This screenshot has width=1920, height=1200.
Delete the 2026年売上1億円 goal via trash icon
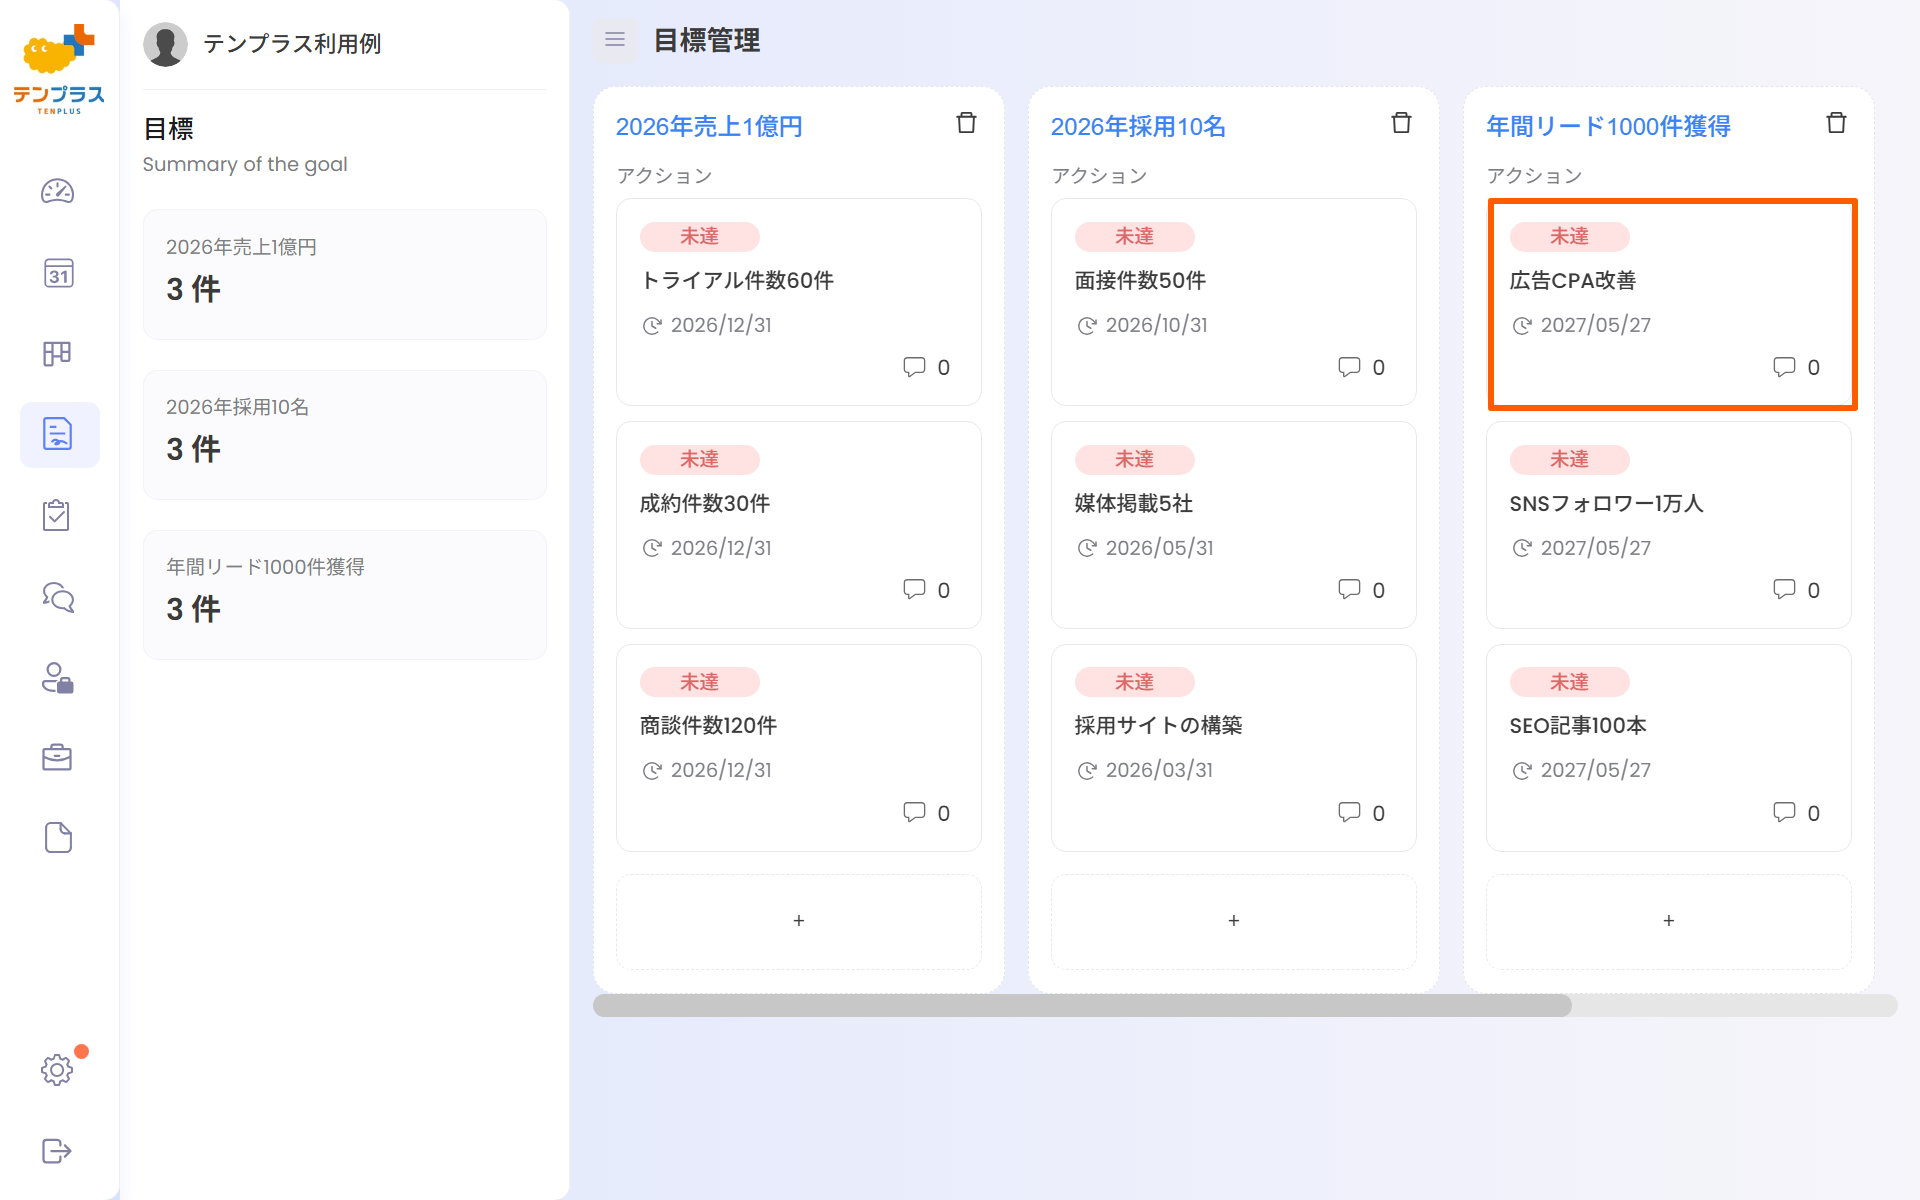tap(966, 123)
